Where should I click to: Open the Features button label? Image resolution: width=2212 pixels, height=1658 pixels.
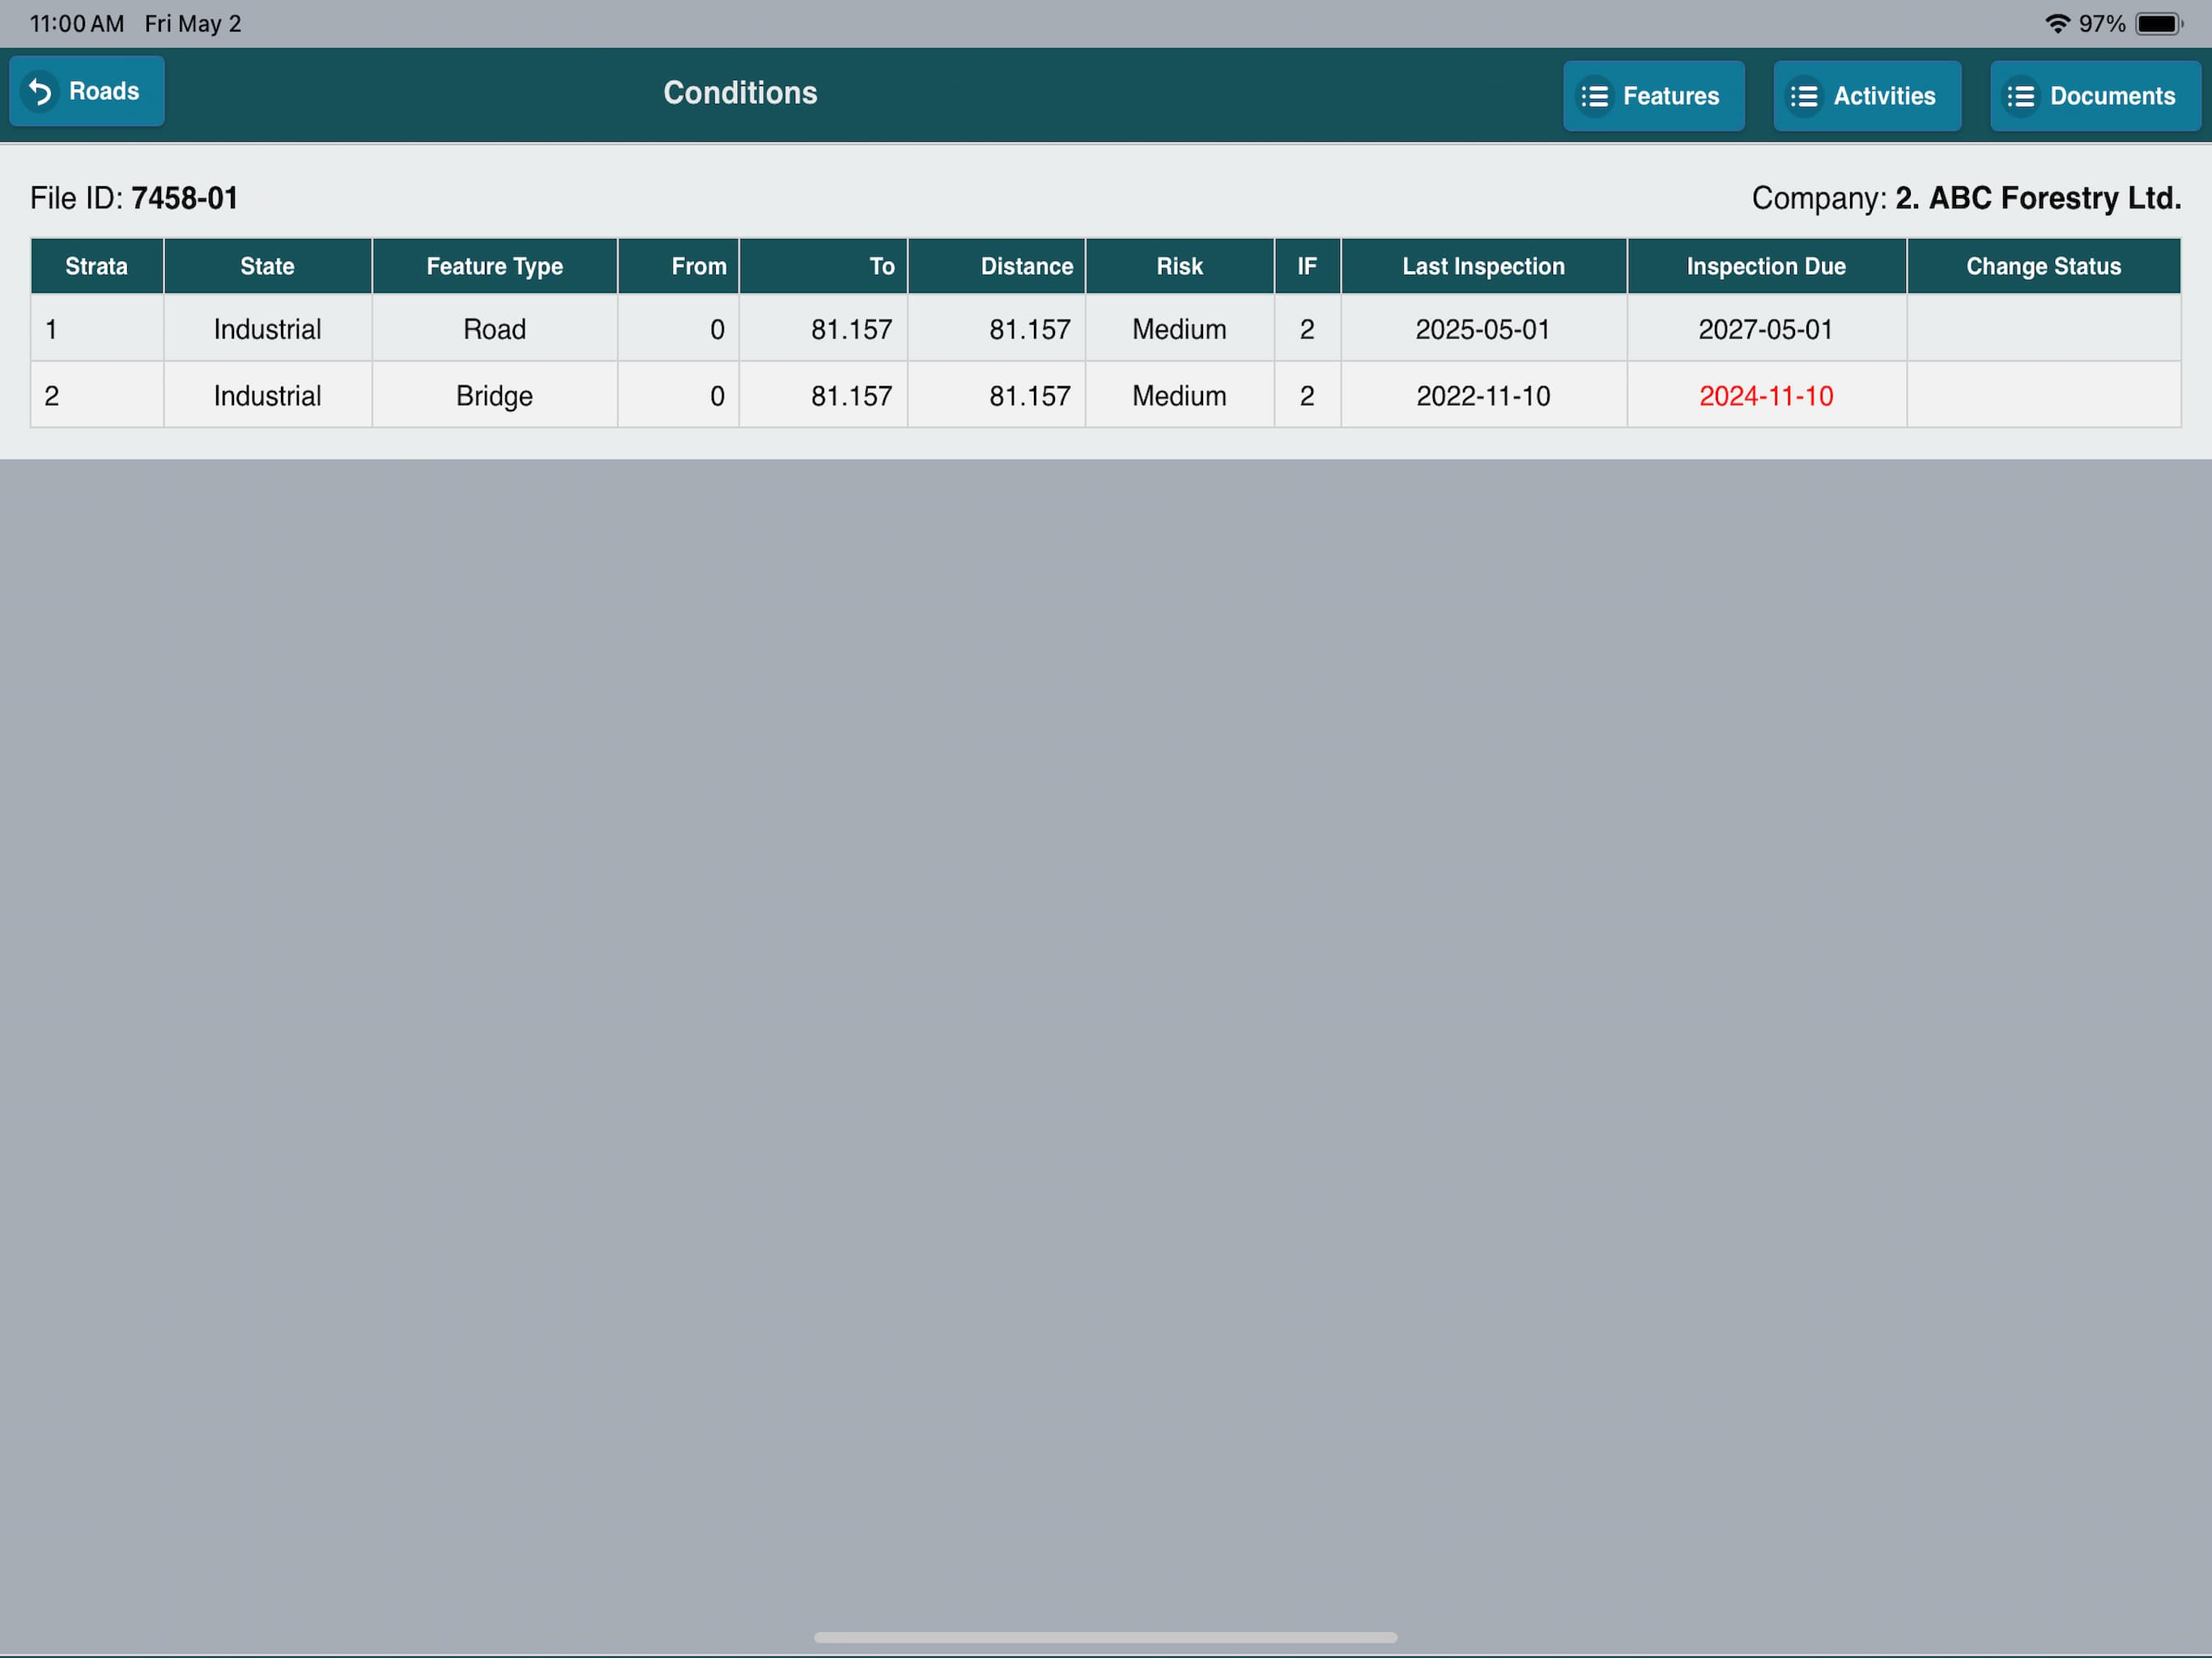(x=1671, y=96)
